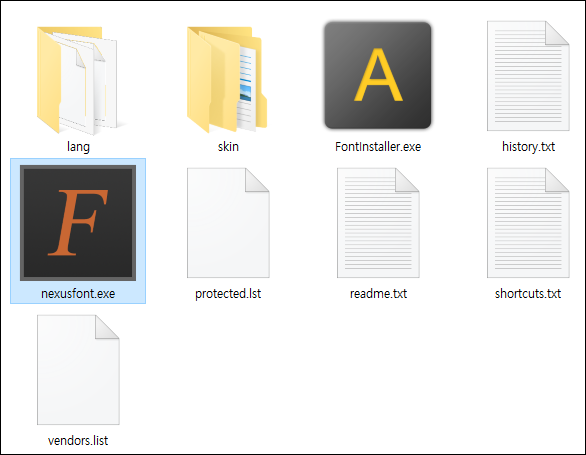586x455 pixels.
Task: Click the "readme.txt" file name text
Action: coord(378,293)
